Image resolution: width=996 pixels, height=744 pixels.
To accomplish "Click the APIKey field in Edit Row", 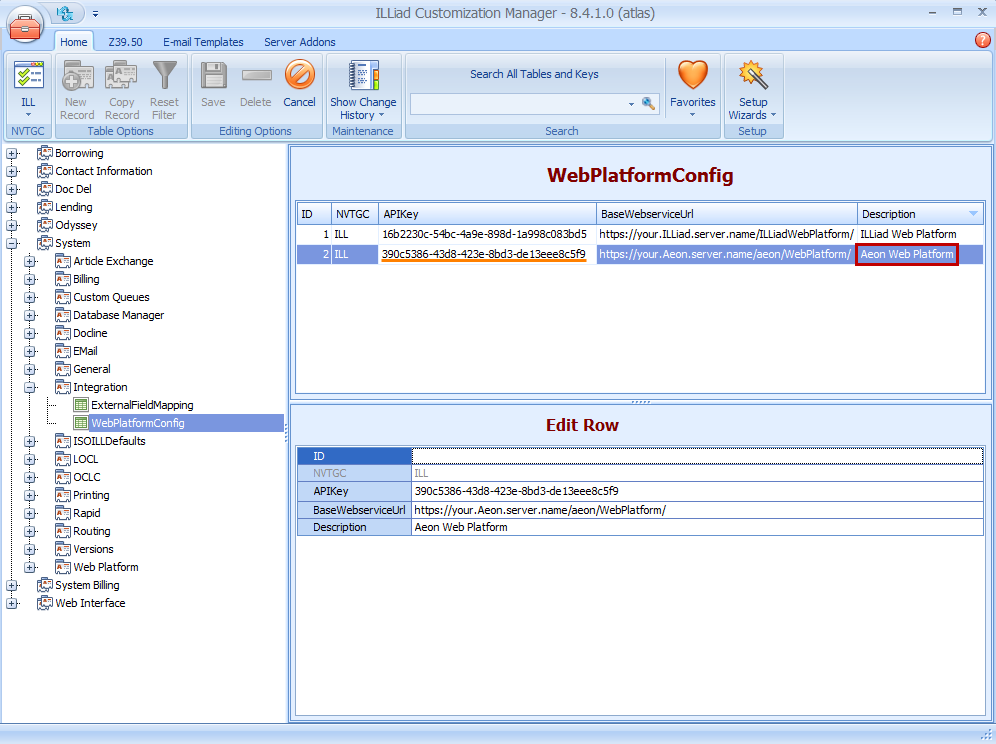I will pyautogui.click(x=696, y=491).
